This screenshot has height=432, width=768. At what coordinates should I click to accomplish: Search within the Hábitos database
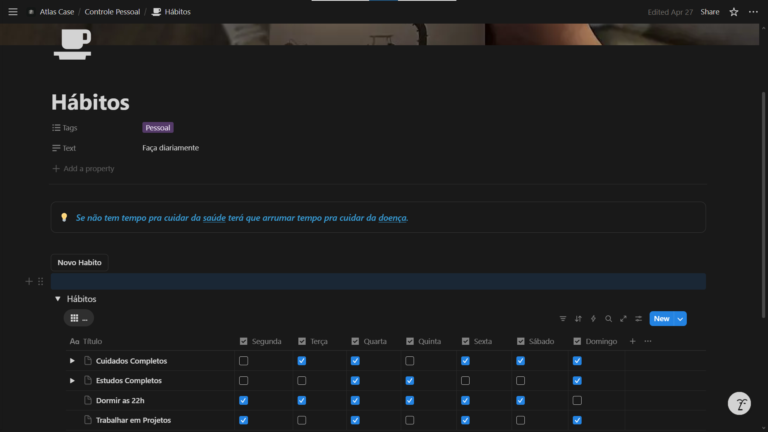[608, 319]
